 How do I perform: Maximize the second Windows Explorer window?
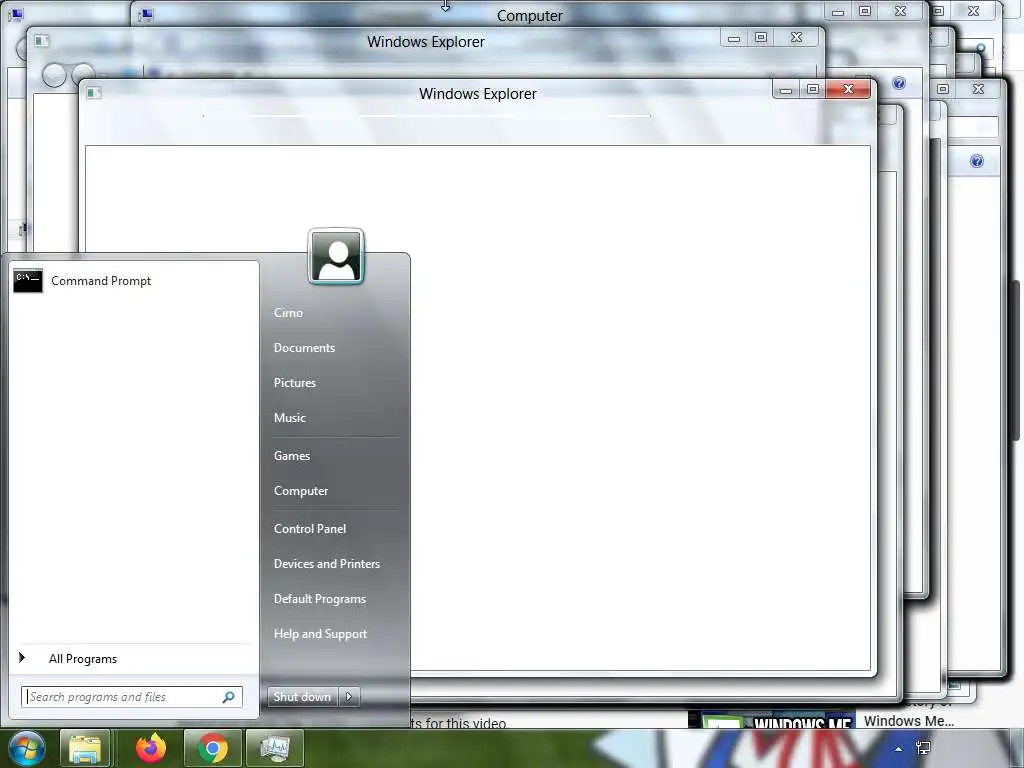[x=761, y=37]
